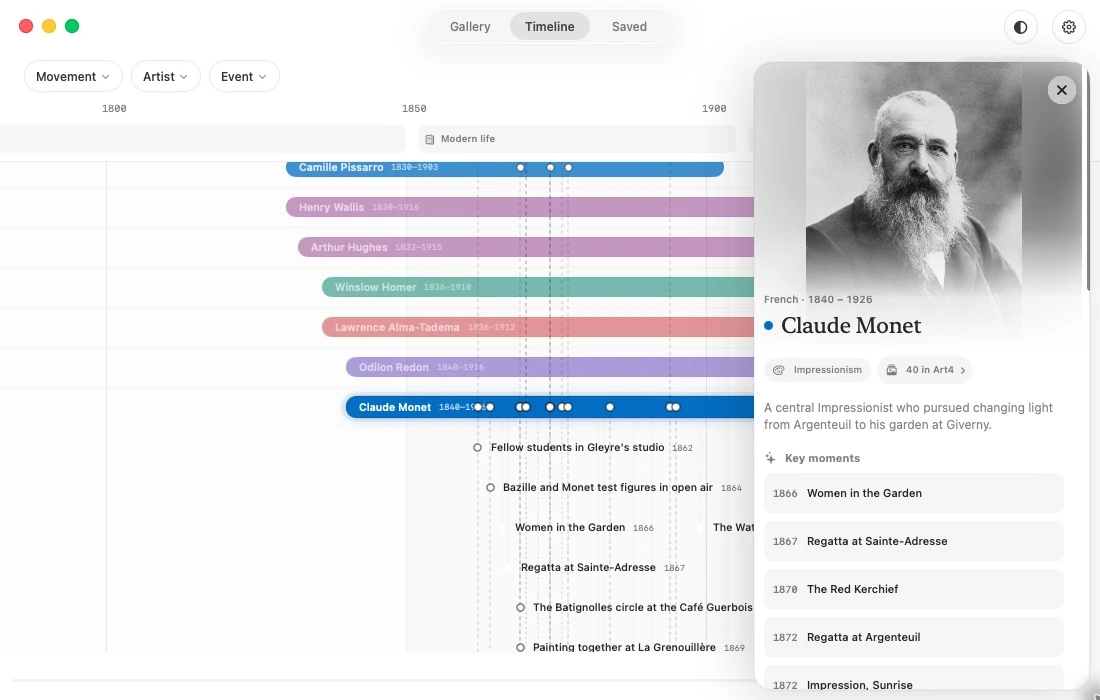1100x700 pixels.
Task: Click the palette icon in the Impressionism chip
Action: coord(779,370)
